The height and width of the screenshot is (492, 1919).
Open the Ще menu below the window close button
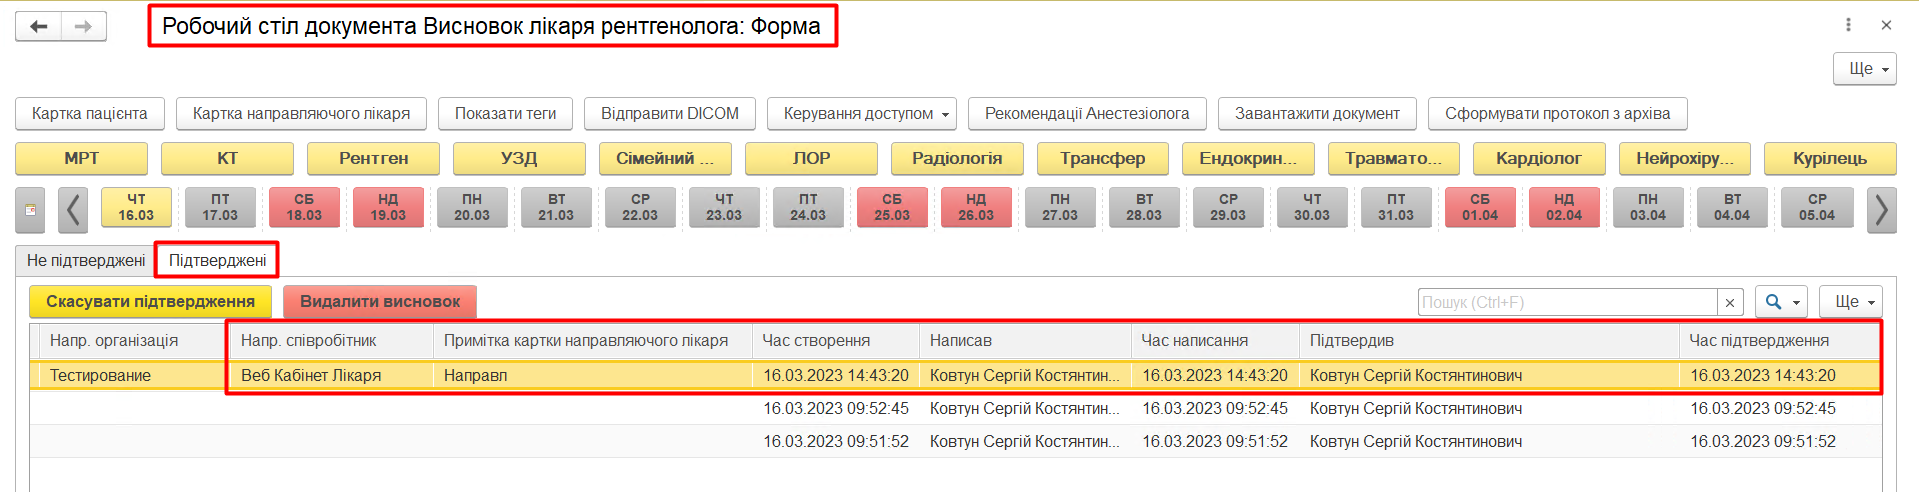coord(1864,69)
